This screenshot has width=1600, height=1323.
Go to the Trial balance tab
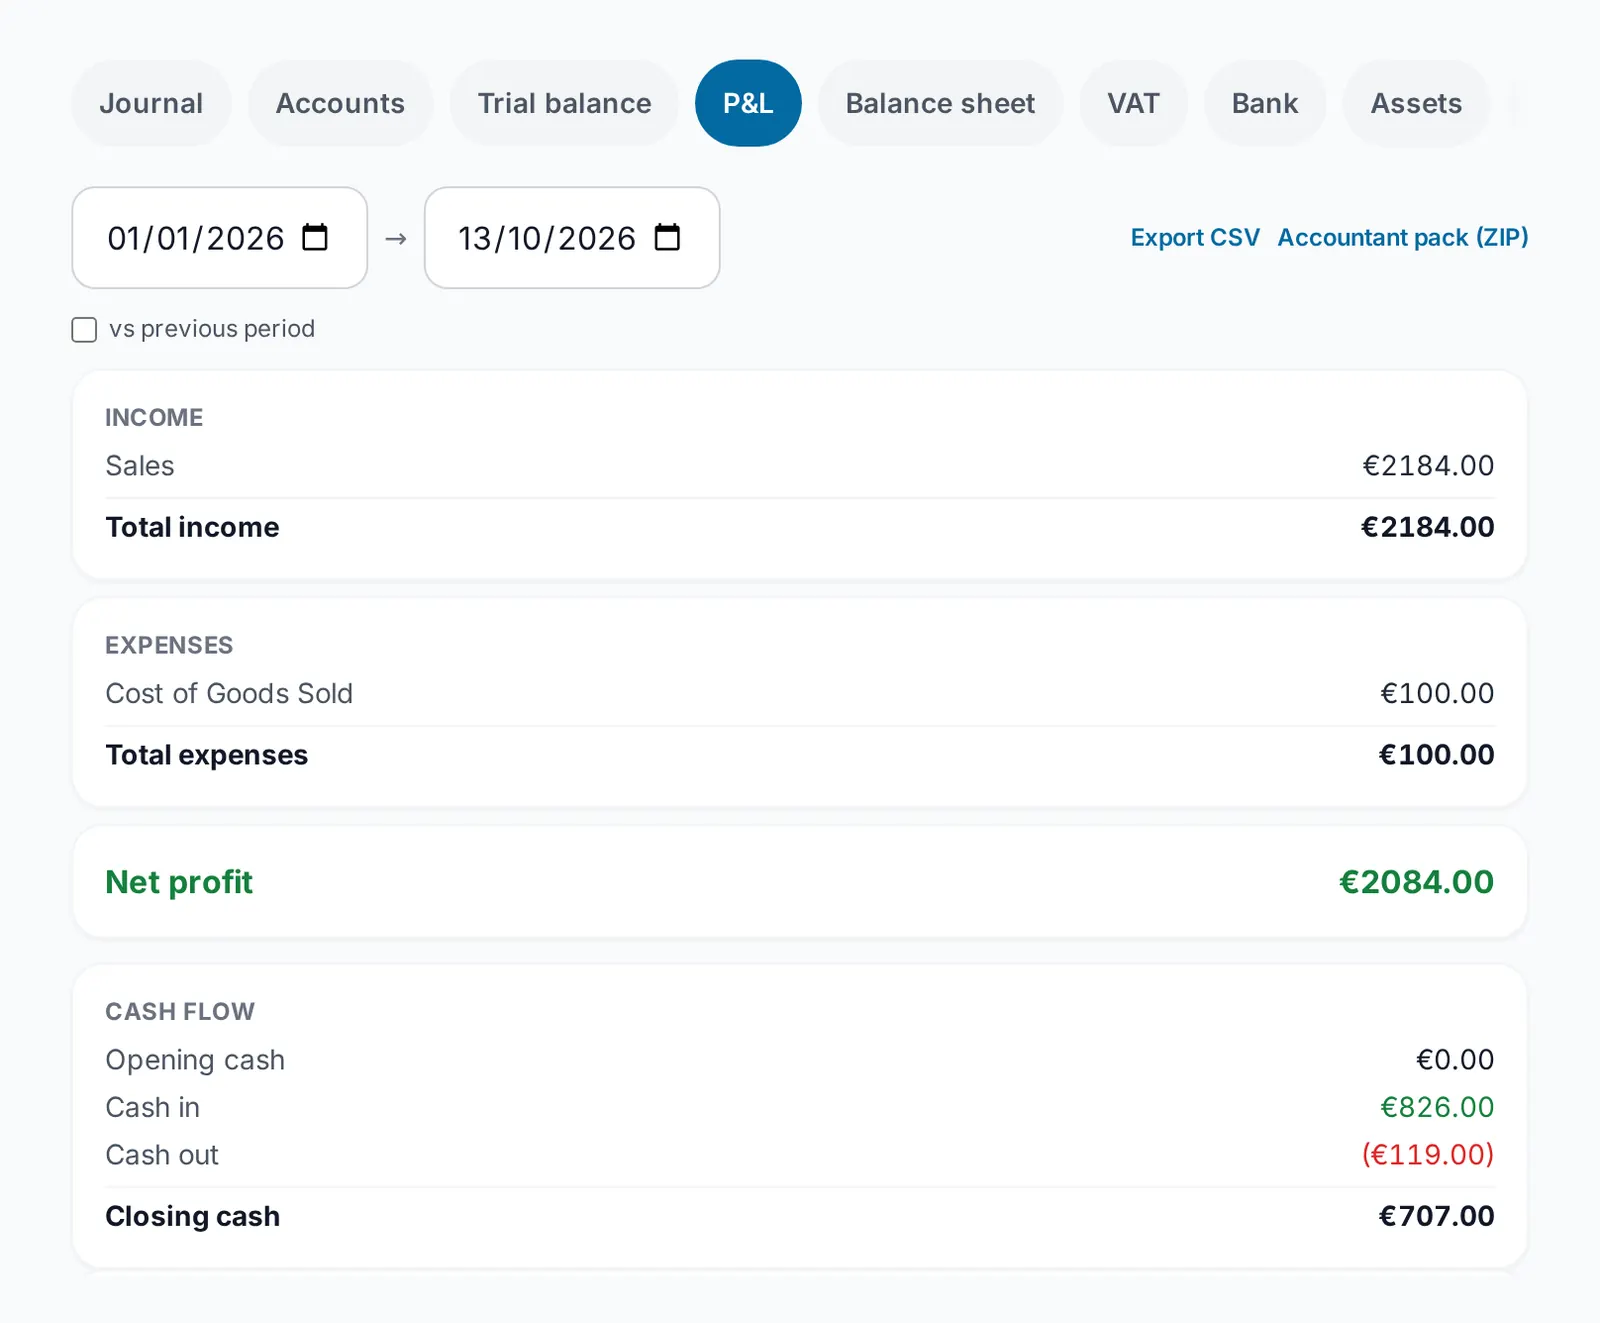tap(564, 103)
